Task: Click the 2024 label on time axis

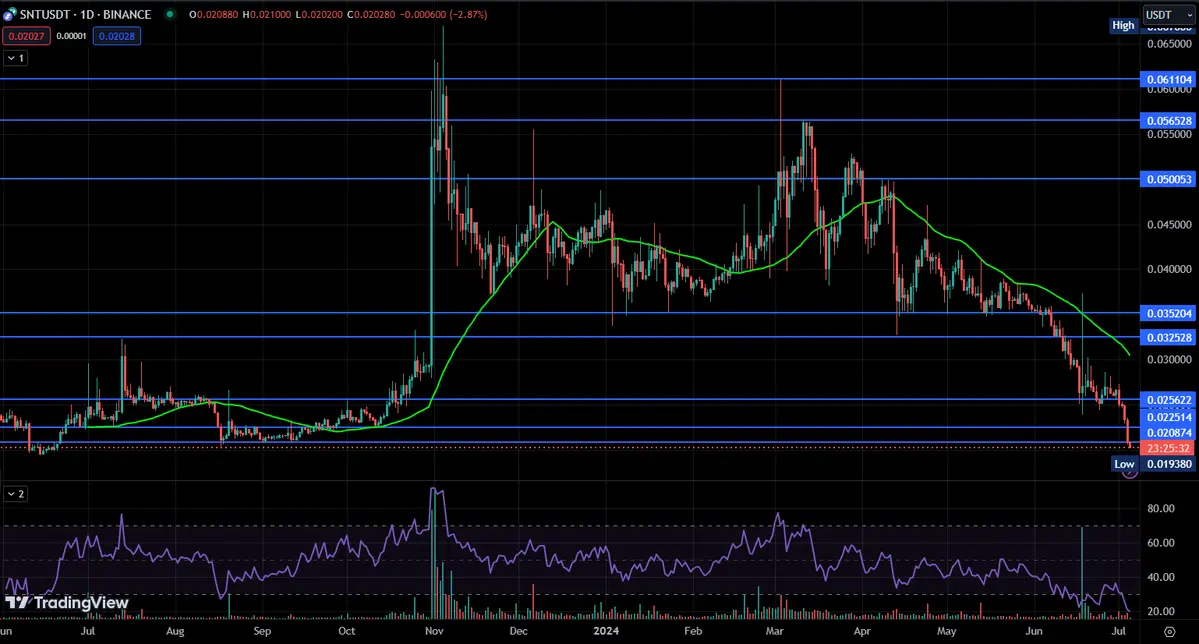Action: click(606, 631)
